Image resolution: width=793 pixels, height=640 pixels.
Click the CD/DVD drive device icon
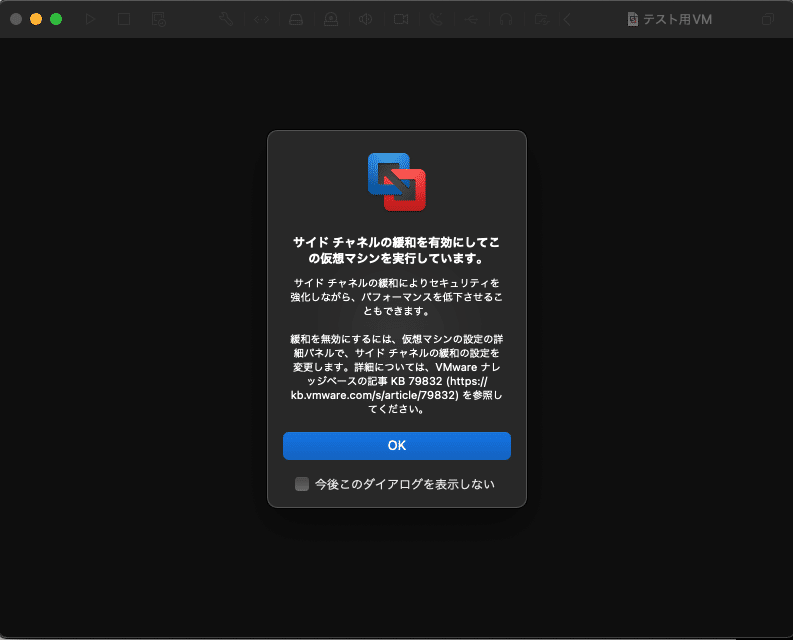click(331, 19)
